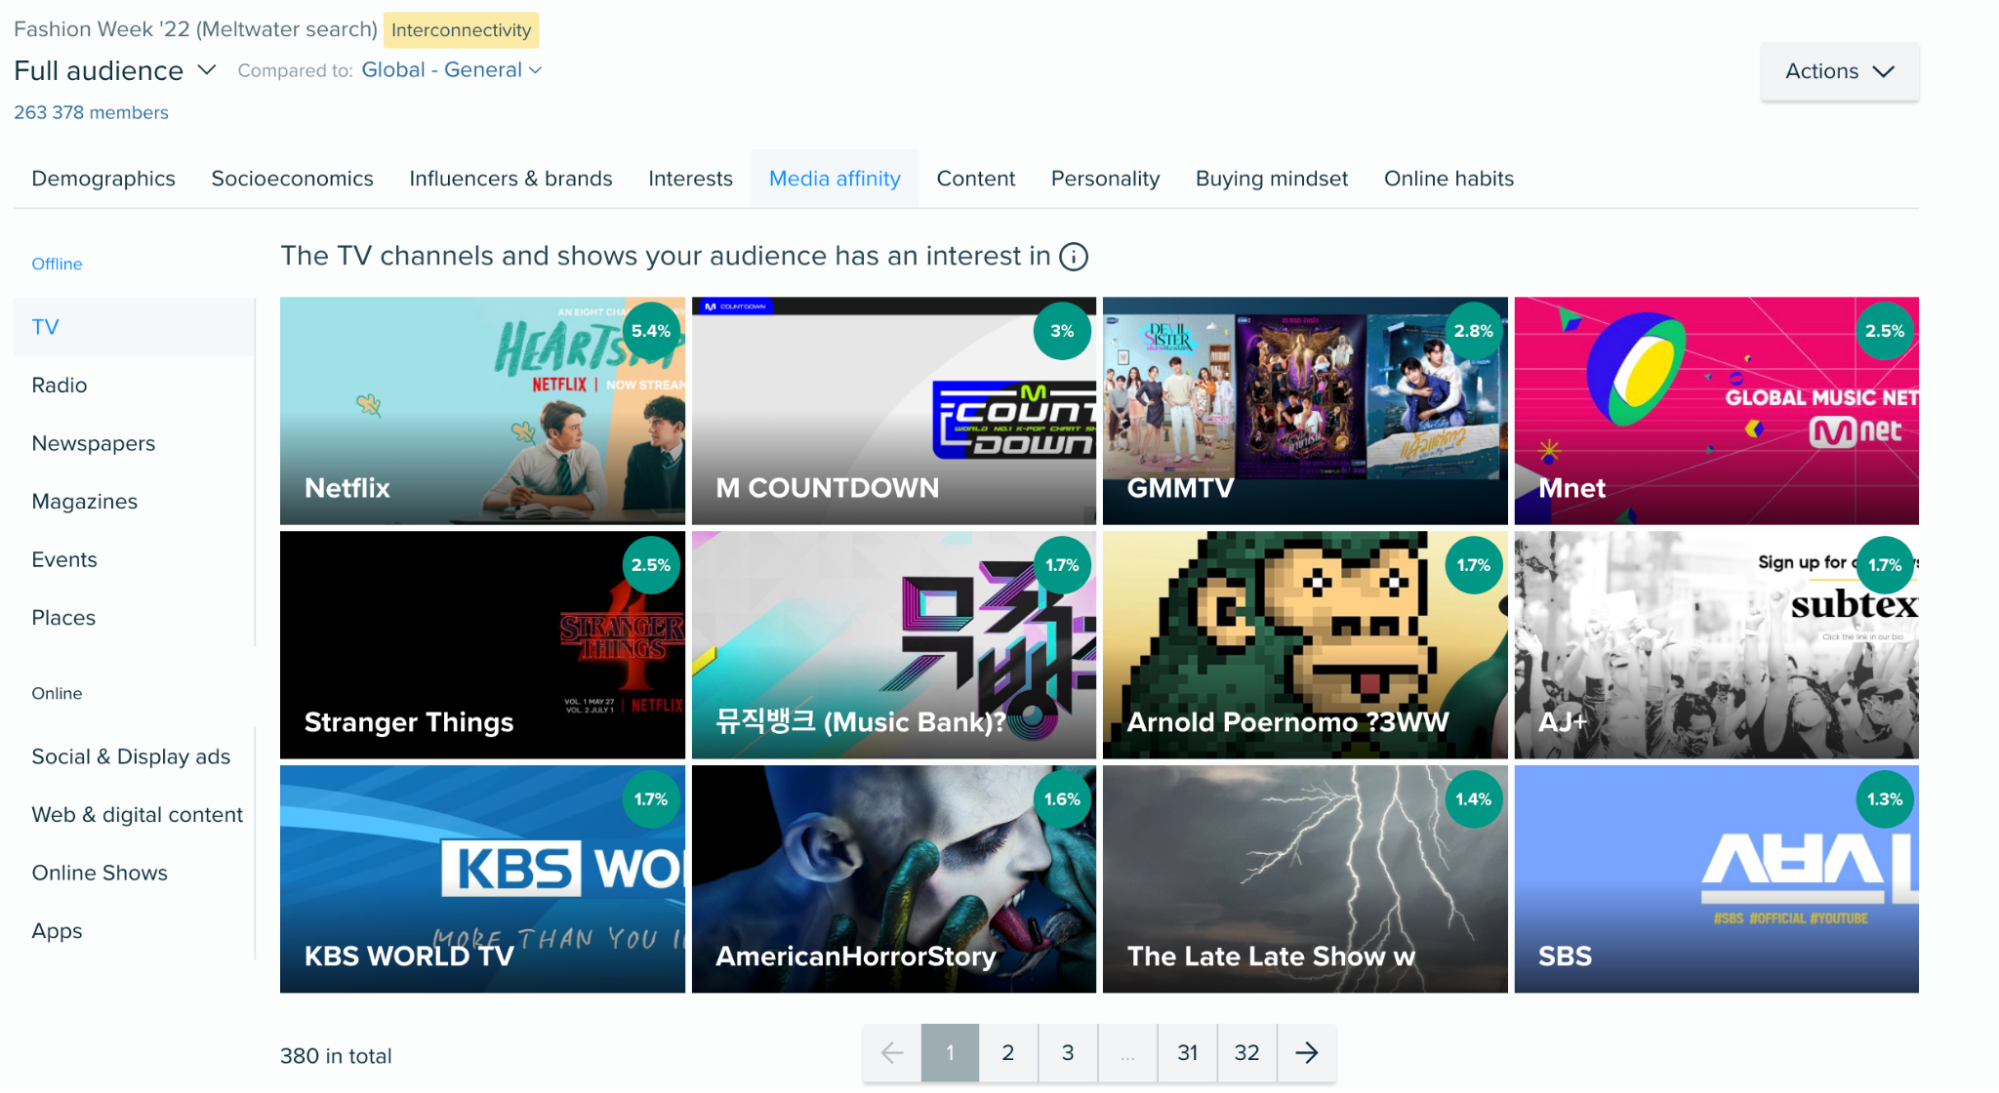Screen dimensions: 1999x1093
Task: Open The Late Late Show card
Action: [x=1305, y=878]
